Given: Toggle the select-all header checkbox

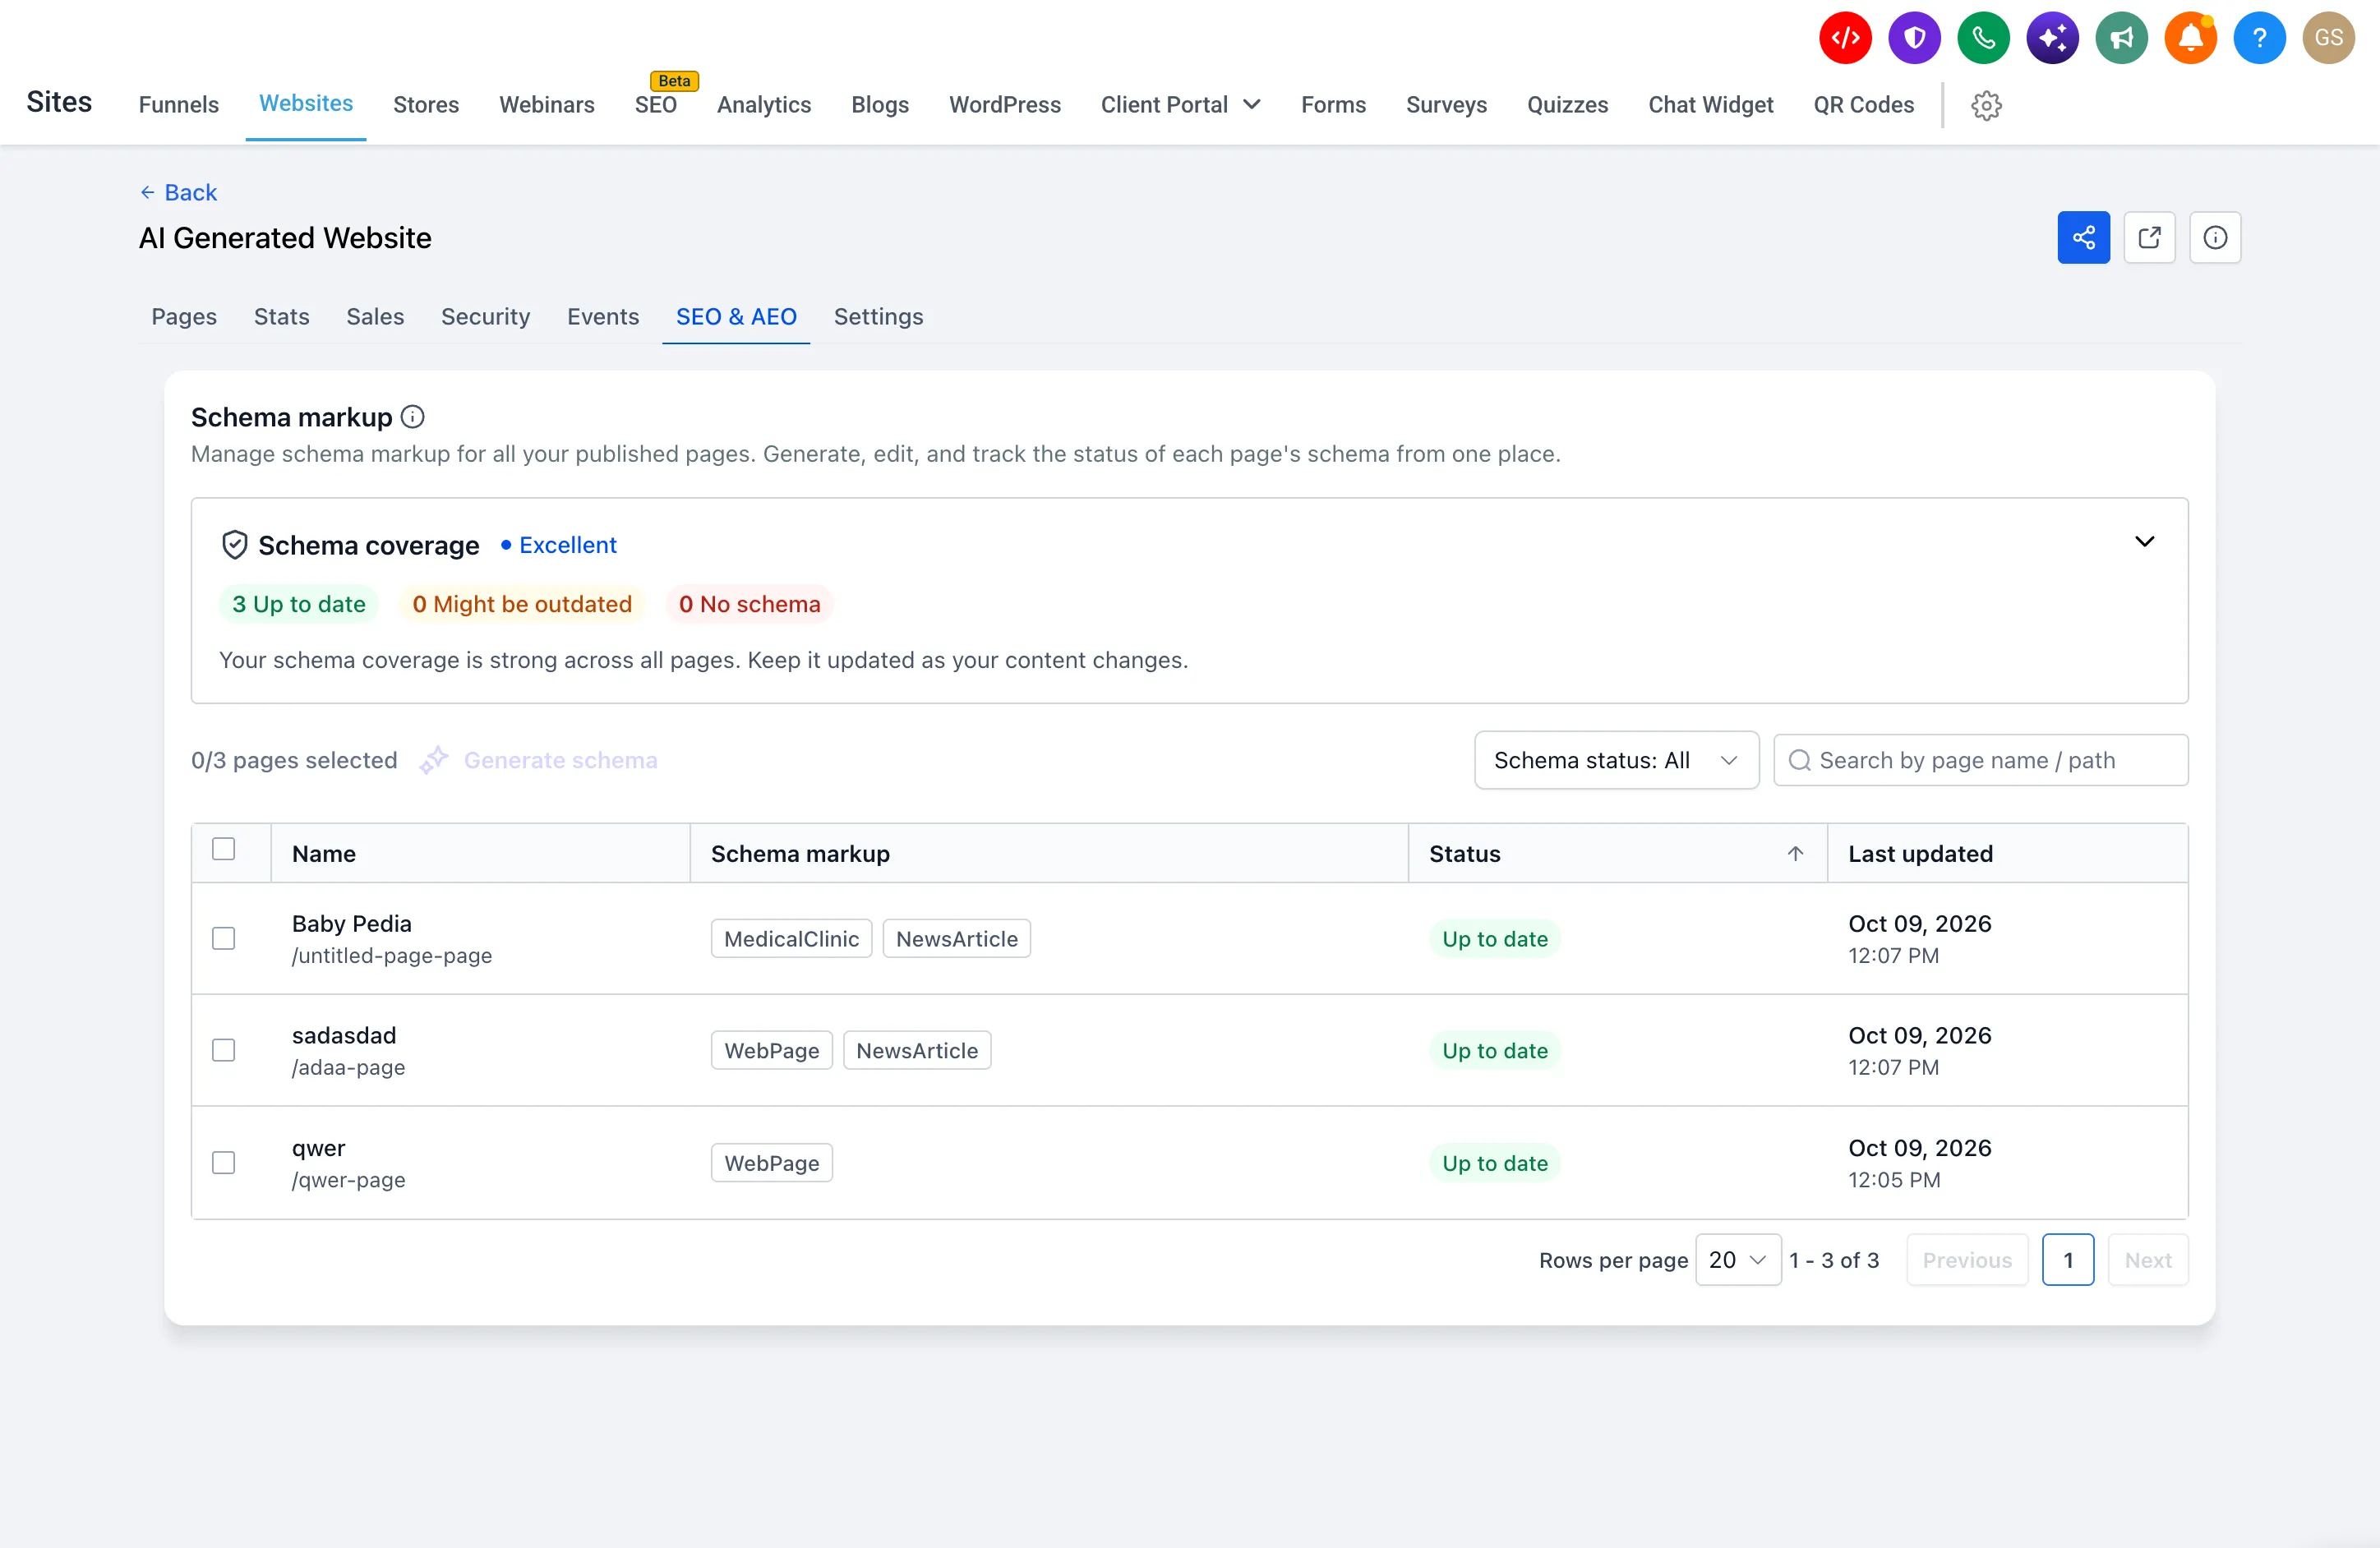Looking at the screenshot, I should click(223, 849).
